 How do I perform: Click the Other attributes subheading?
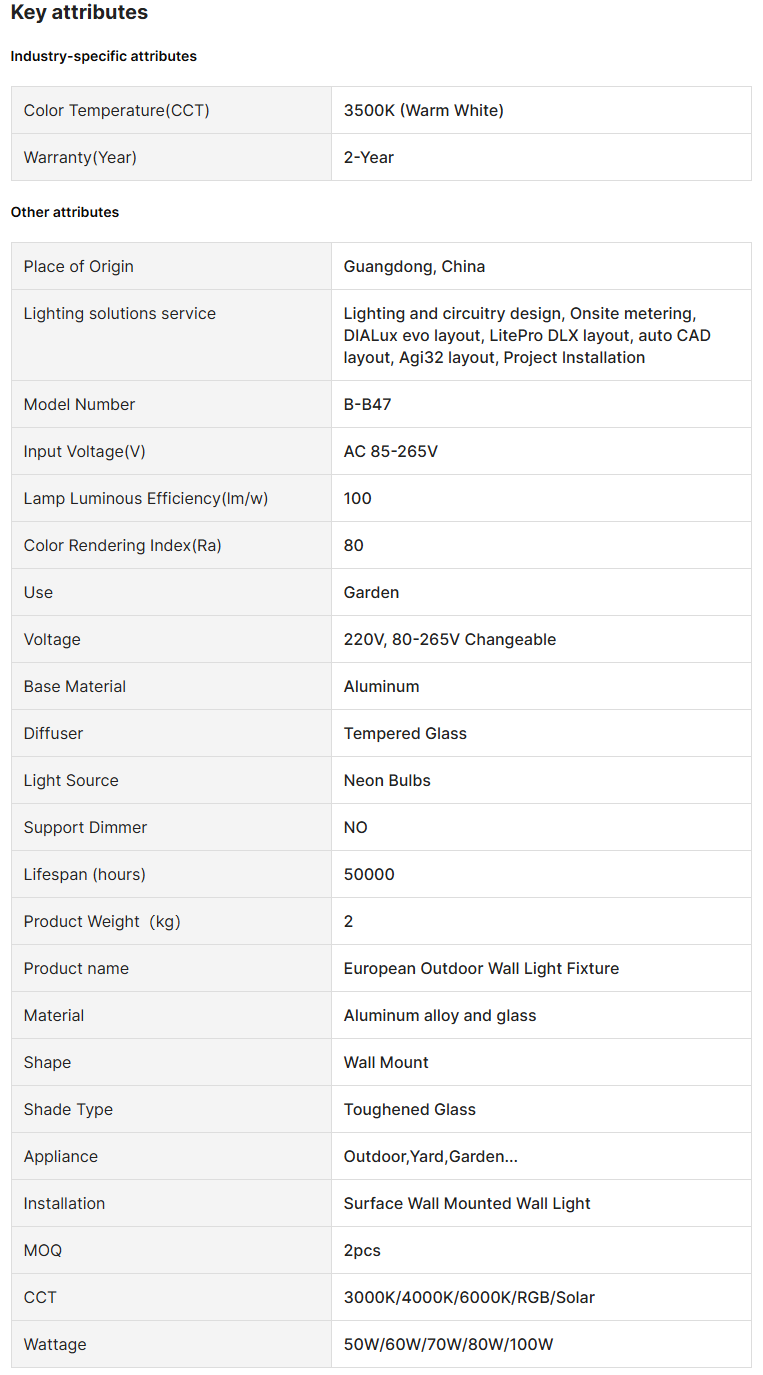[64, 212]
